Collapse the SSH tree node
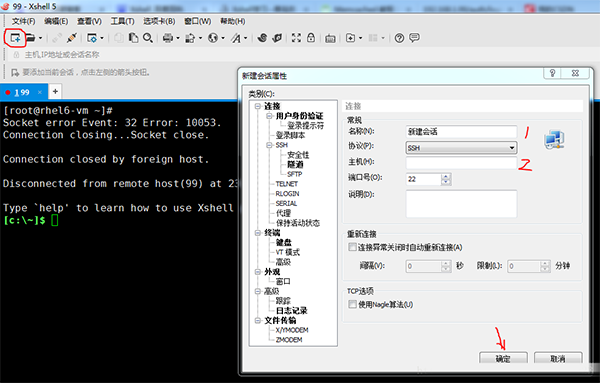 point(269,145)
